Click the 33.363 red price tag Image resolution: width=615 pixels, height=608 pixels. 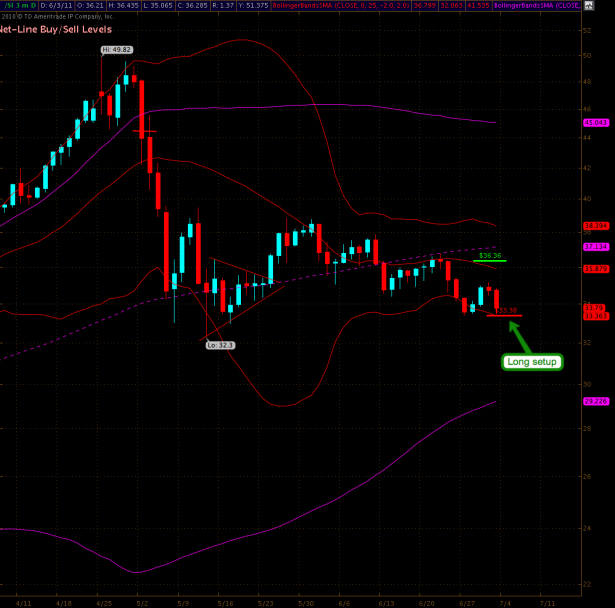pos(596,316)
